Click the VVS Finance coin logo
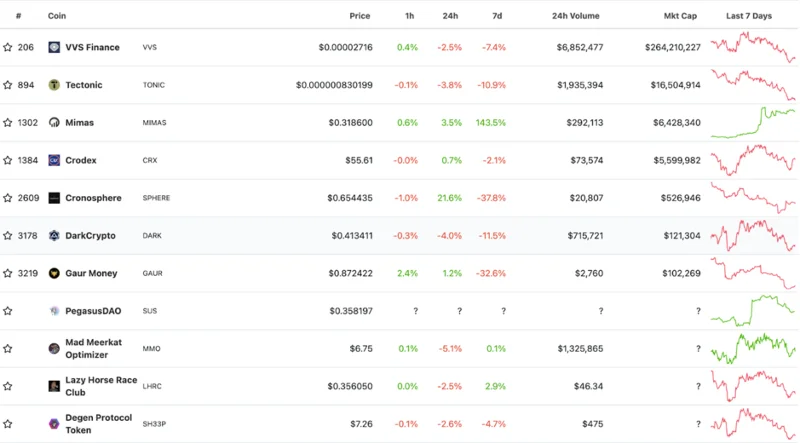This screenshot has height=443, width=800. [x=54, y=47]
